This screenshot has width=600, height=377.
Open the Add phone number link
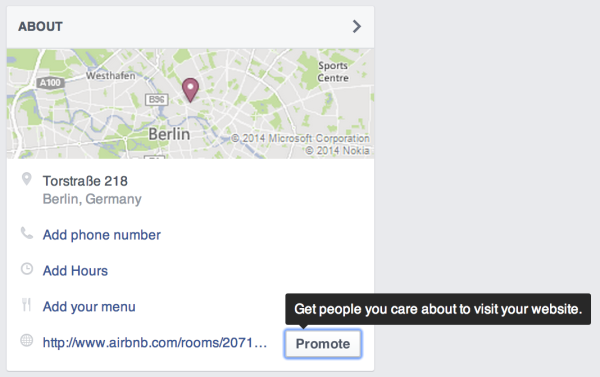coord(102,235)
